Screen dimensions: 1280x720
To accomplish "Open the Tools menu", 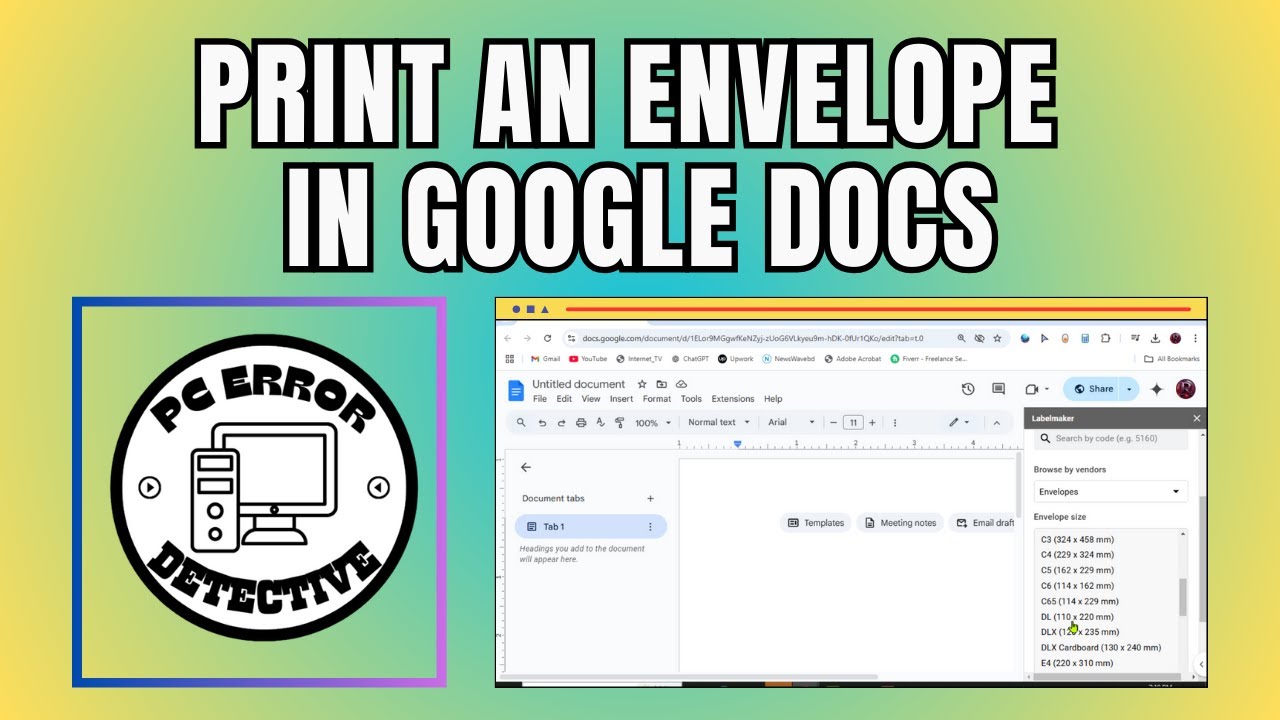I will (x=691, y=399).
